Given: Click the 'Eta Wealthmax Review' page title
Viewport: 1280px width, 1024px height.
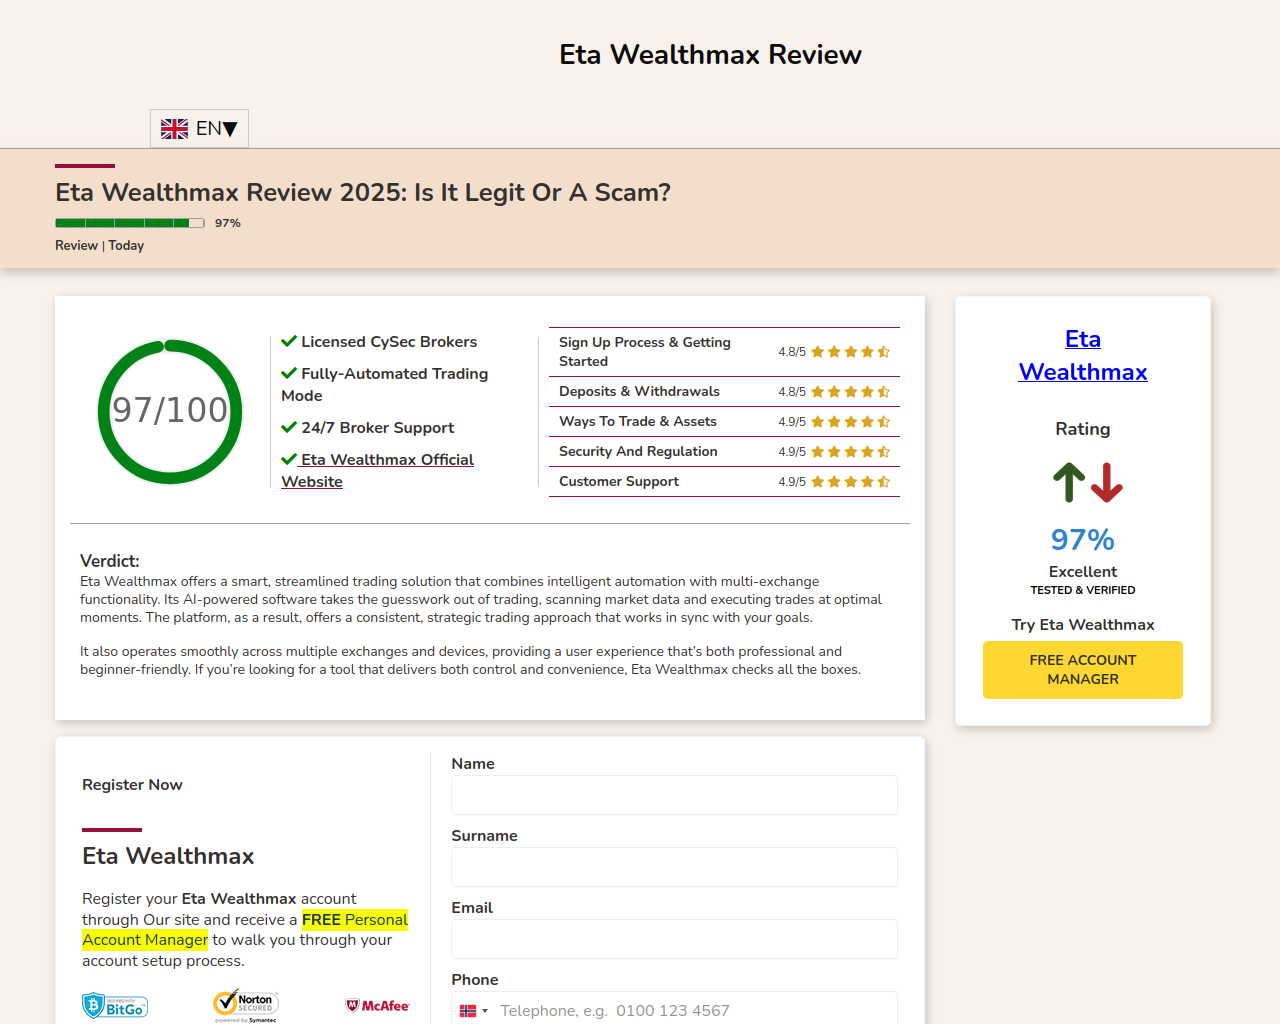Looking at the screenshot, I should (710, 55).
